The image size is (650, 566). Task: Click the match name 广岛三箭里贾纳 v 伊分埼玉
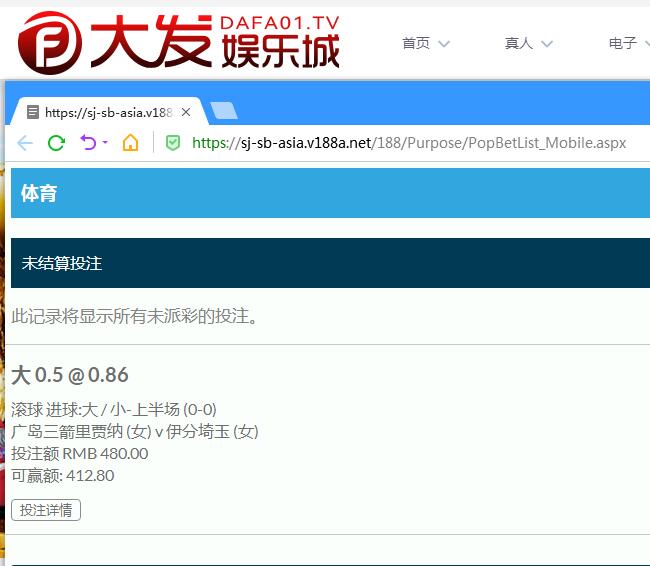[135, 431]
